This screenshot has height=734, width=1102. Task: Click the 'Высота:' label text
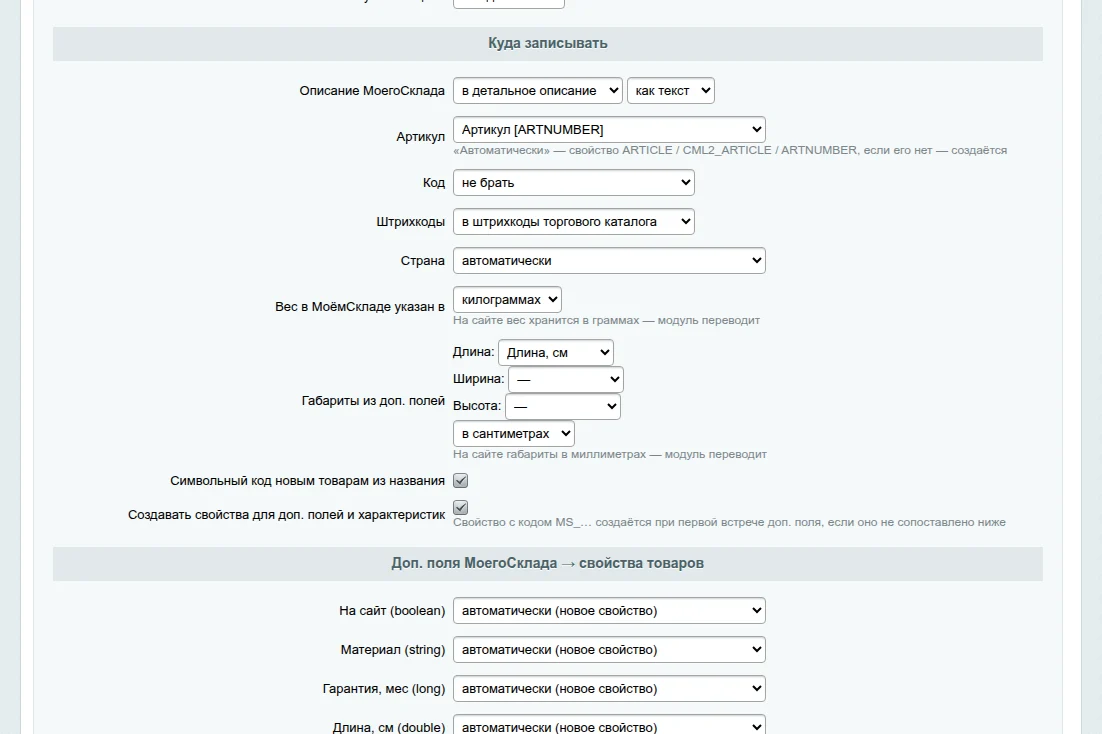pyautogui.click(x=477, y=406)
